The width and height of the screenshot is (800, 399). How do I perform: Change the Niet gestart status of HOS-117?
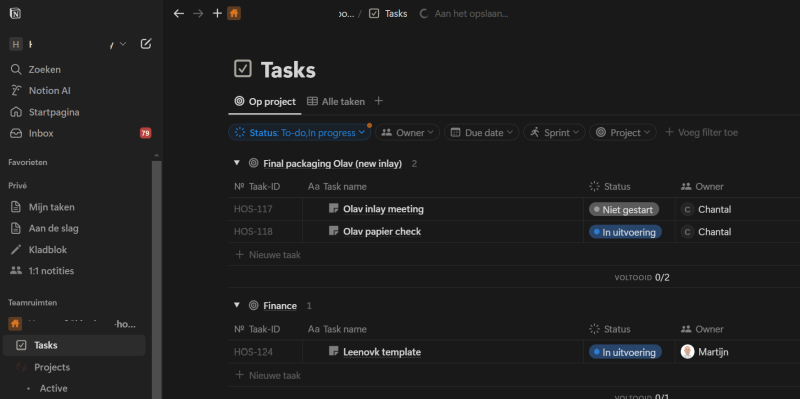623,209
